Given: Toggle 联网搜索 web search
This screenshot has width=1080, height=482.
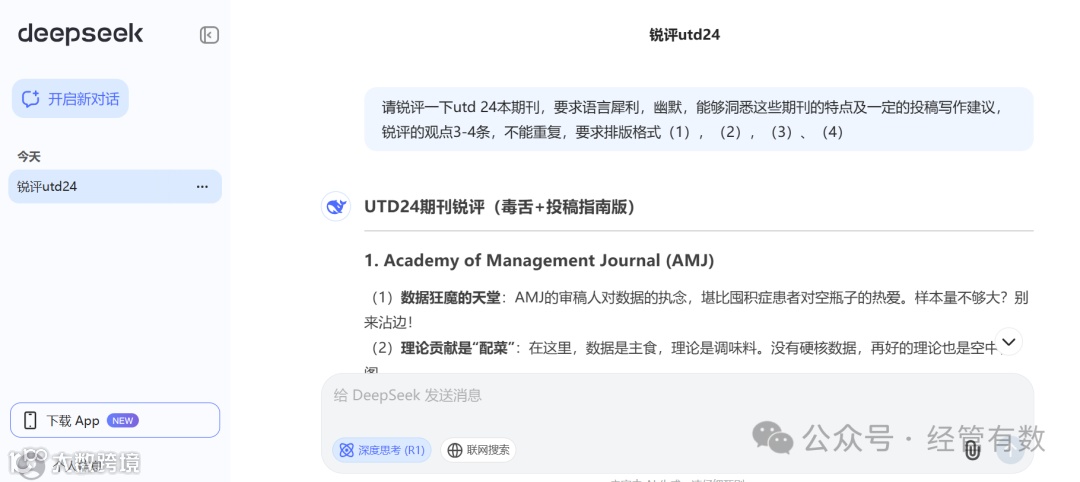Looking at the screenshot, I should [478, 450].
